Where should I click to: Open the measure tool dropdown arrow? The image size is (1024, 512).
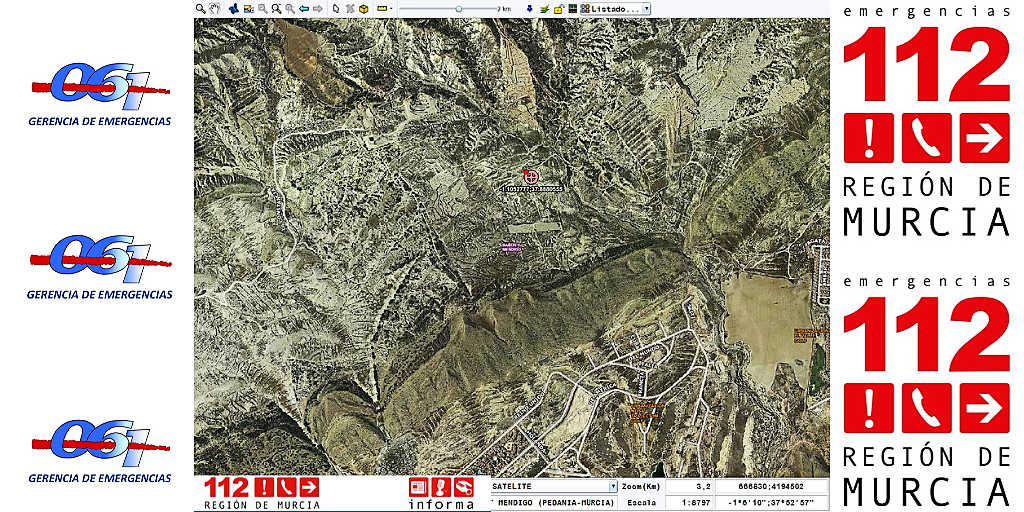[x=391, y=9]
